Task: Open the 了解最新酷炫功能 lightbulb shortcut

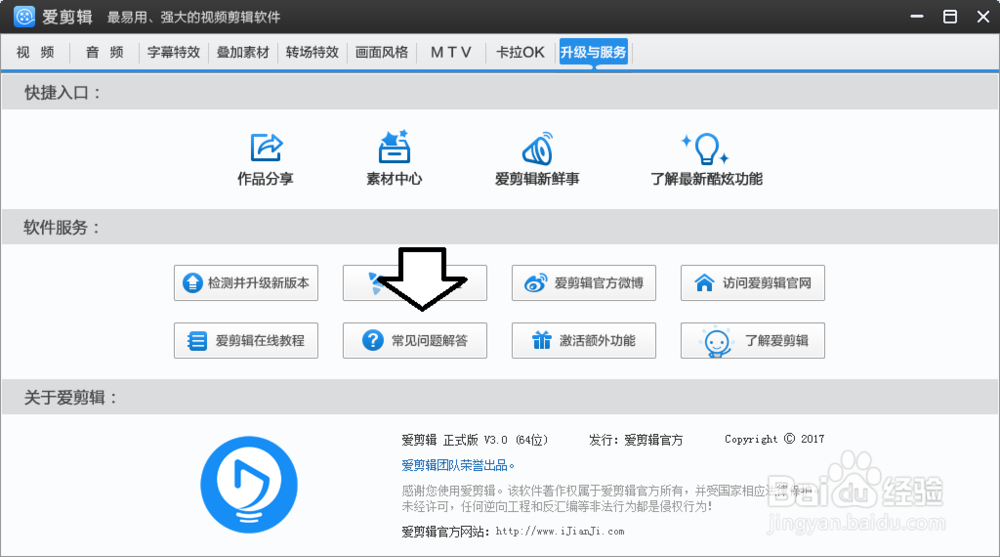Action: [x=706, y=160]
